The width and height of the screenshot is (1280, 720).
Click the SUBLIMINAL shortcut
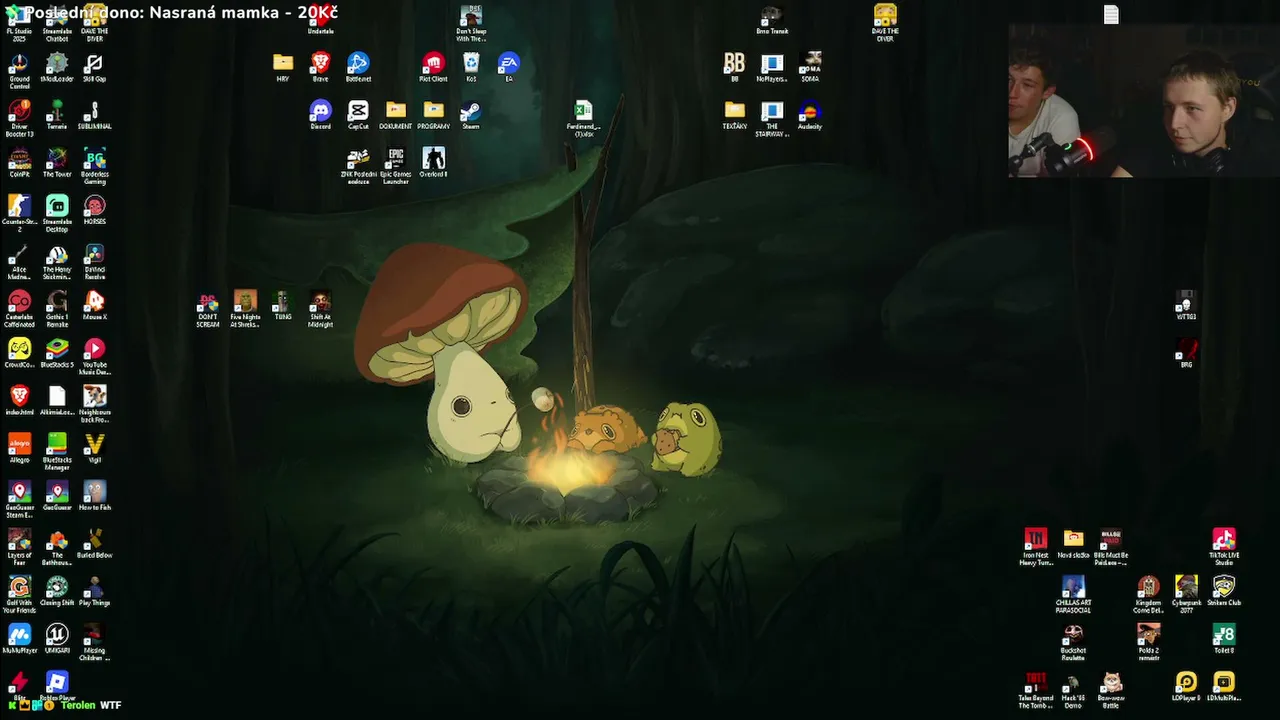[x=94, y=115]
